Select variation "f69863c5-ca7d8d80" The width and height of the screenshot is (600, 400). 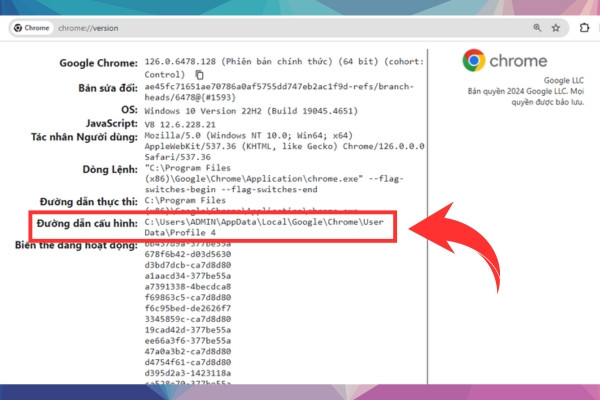pyautogui.click(x=188, y=297)
